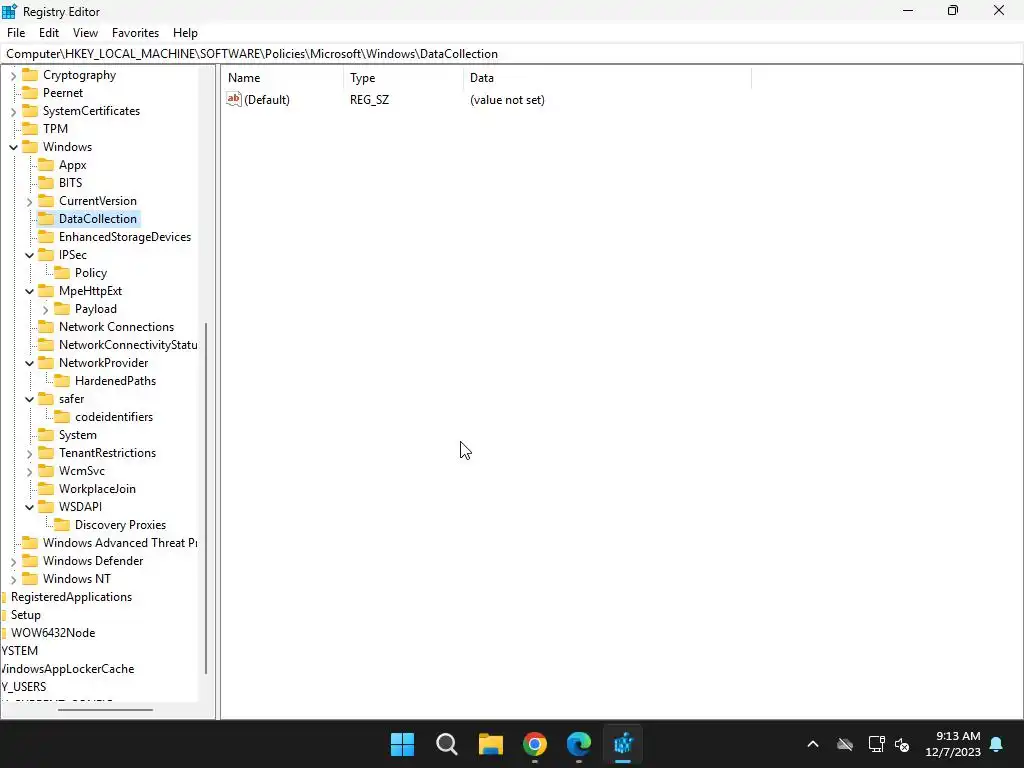Click the tree pane horizontal scrollbar

105,710
